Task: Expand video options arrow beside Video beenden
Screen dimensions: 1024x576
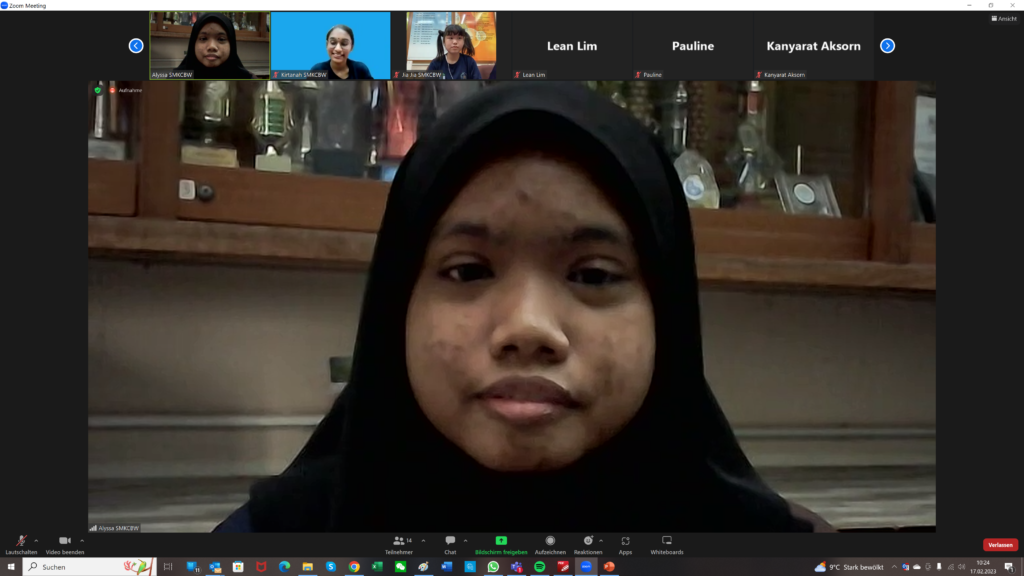Action: (82, 540)
